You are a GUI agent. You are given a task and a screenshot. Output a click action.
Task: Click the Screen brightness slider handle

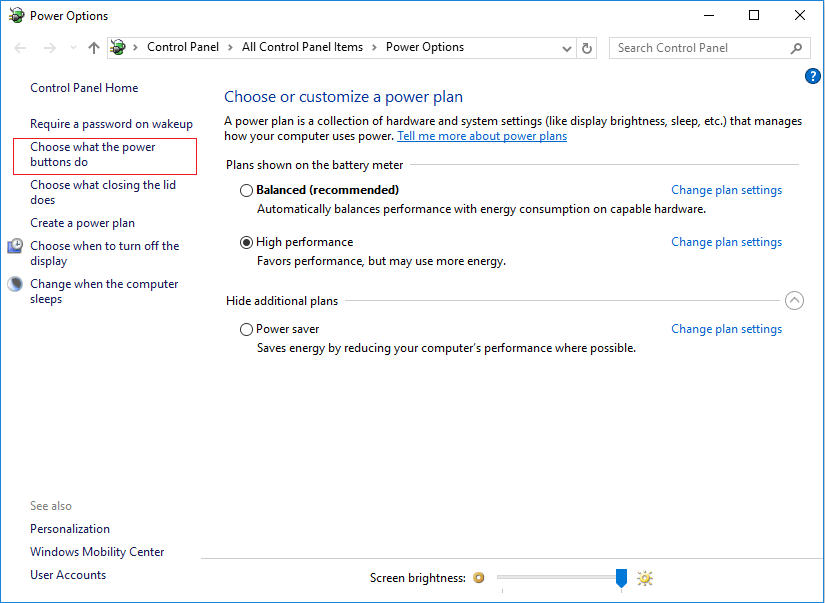621,578
